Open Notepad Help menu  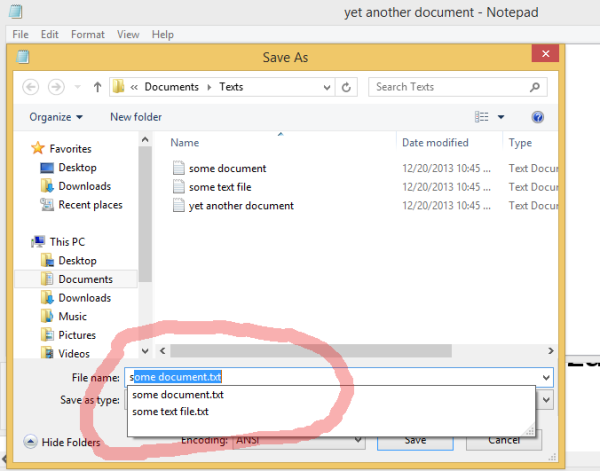[163, 34]
